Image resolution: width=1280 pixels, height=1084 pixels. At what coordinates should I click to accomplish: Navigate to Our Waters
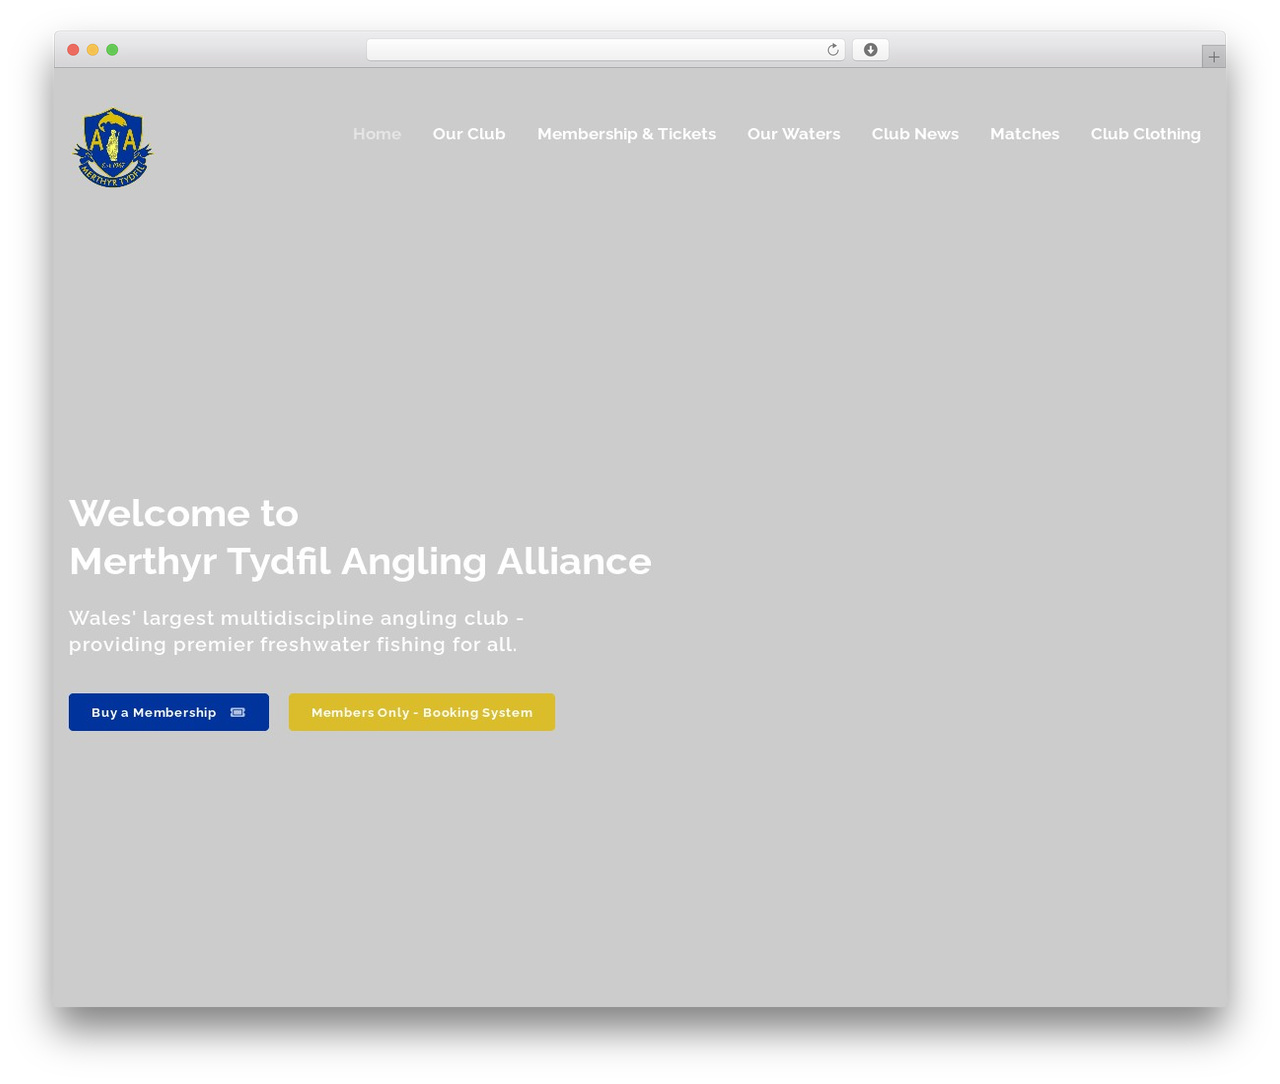tap(794, 134)
